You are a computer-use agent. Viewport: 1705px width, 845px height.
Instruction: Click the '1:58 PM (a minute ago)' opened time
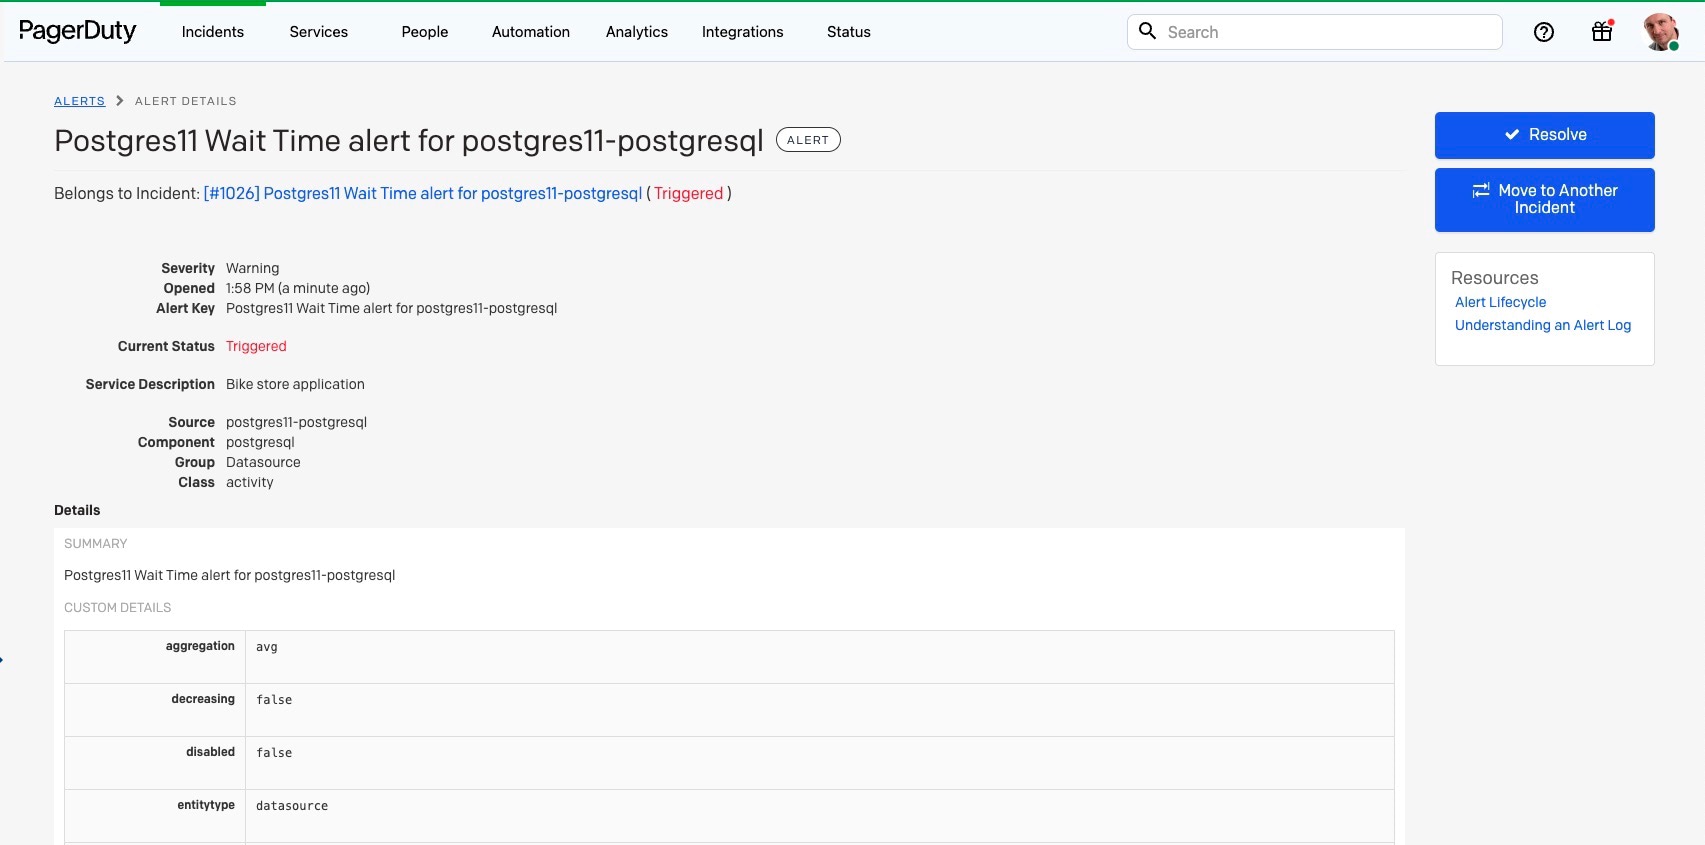298,288
